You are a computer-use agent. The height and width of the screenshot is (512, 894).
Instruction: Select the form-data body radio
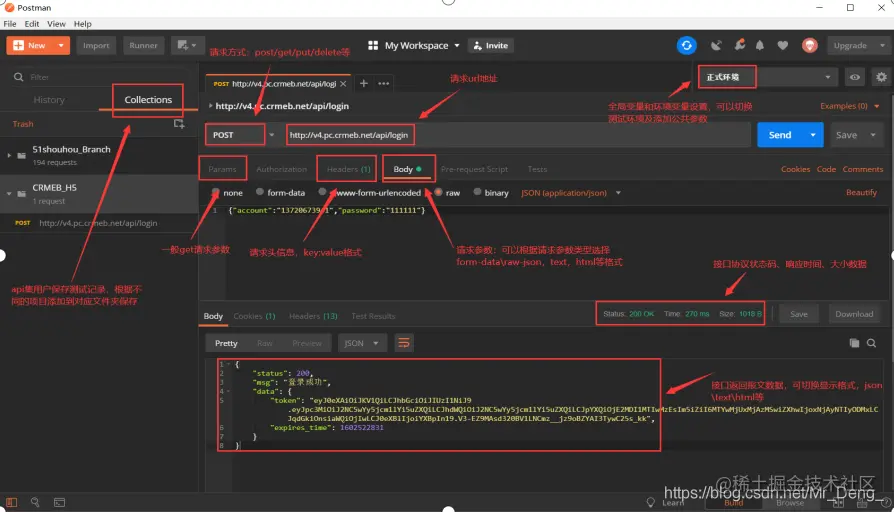[x=260, y=192]
